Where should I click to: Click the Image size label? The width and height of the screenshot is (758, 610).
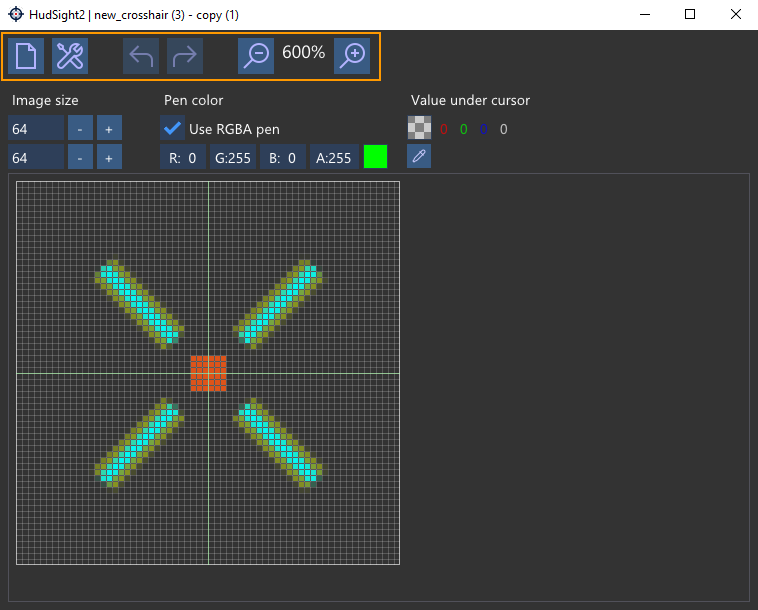point(45,100)
